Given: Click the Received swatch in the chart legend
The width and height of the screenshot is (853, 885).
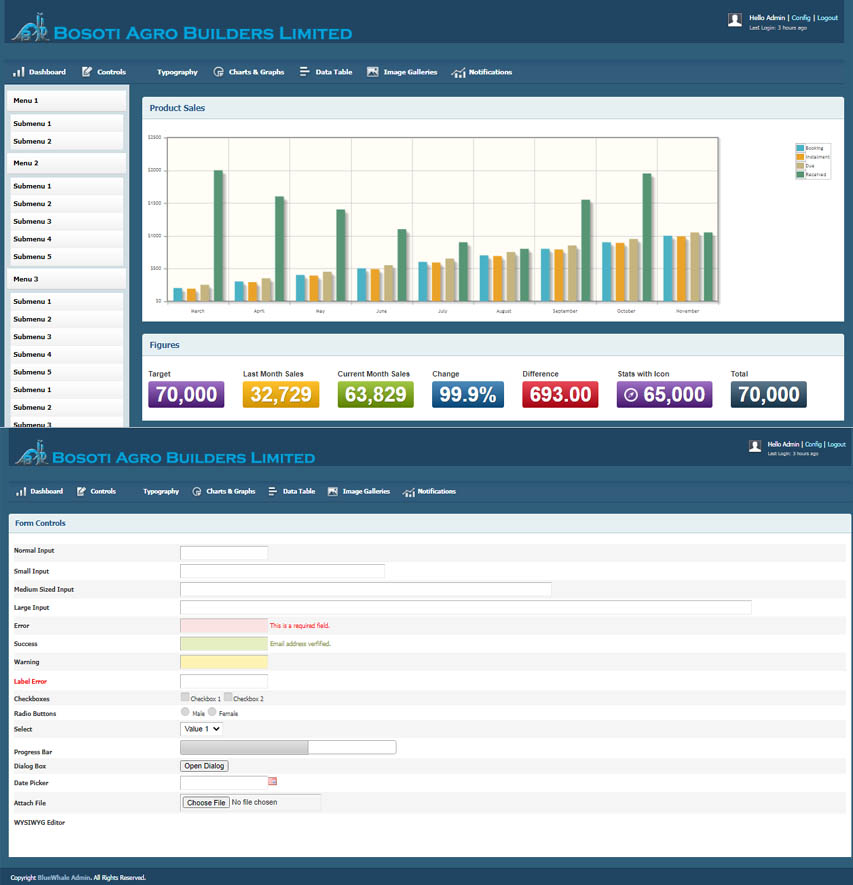Looking at the screenshot, I should (800, 174).
